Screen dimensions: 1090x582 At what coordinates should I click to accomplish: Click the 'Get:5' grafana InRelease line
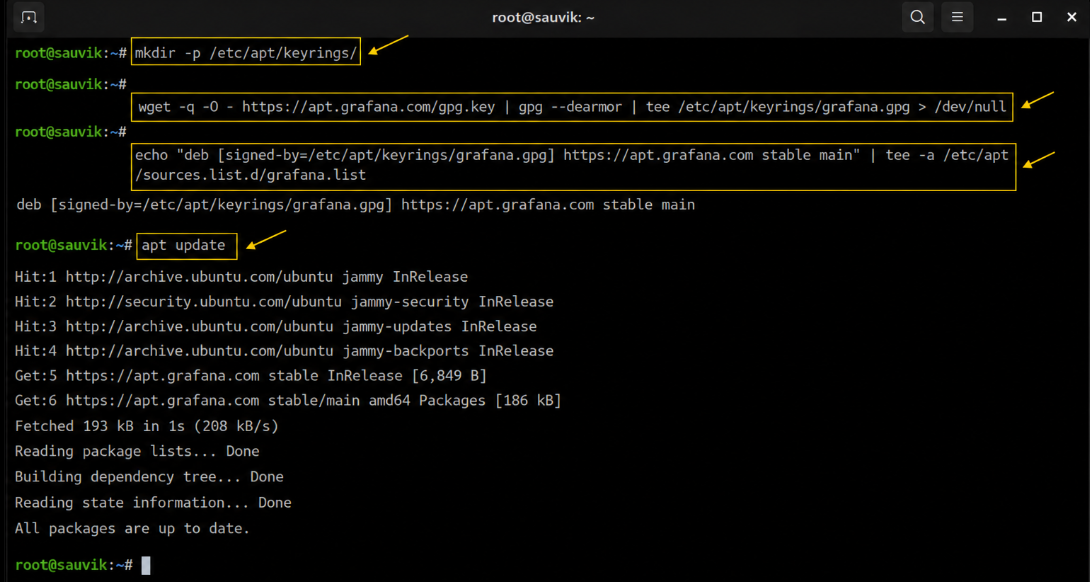(250, 376)
